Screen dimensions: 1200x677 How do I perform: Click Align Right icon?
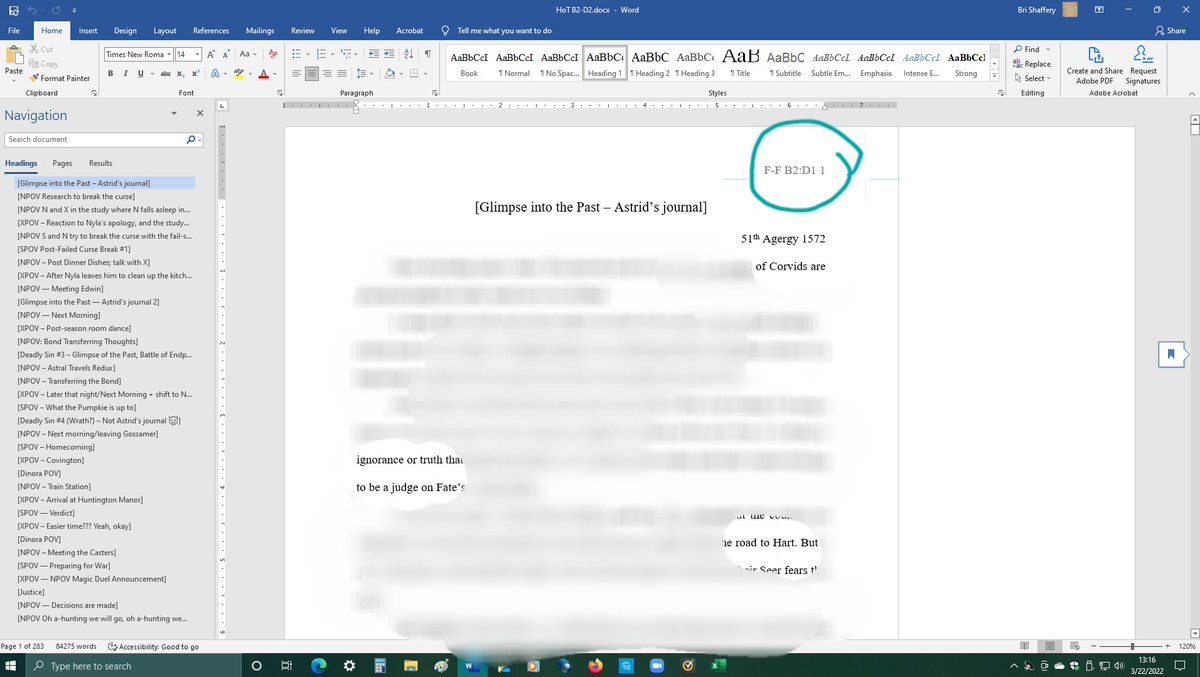tap(327, 74)
